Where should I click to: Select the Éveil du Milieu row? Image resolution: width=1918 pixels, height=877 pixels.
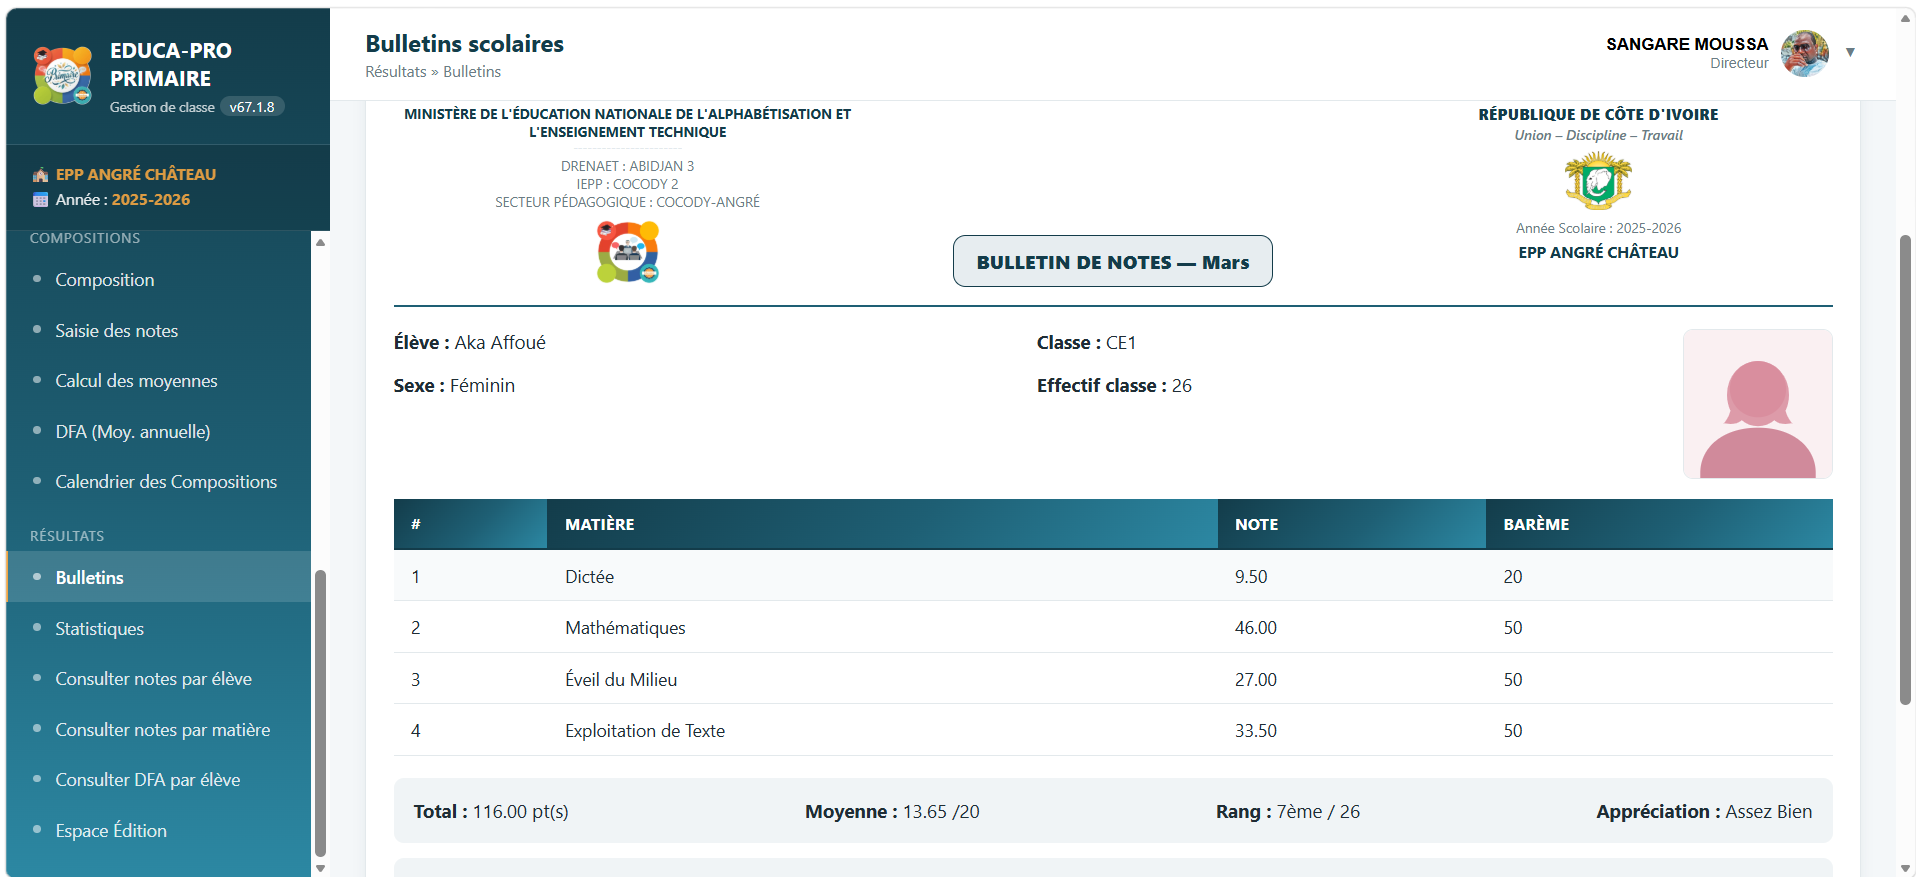coord(1113,680)
